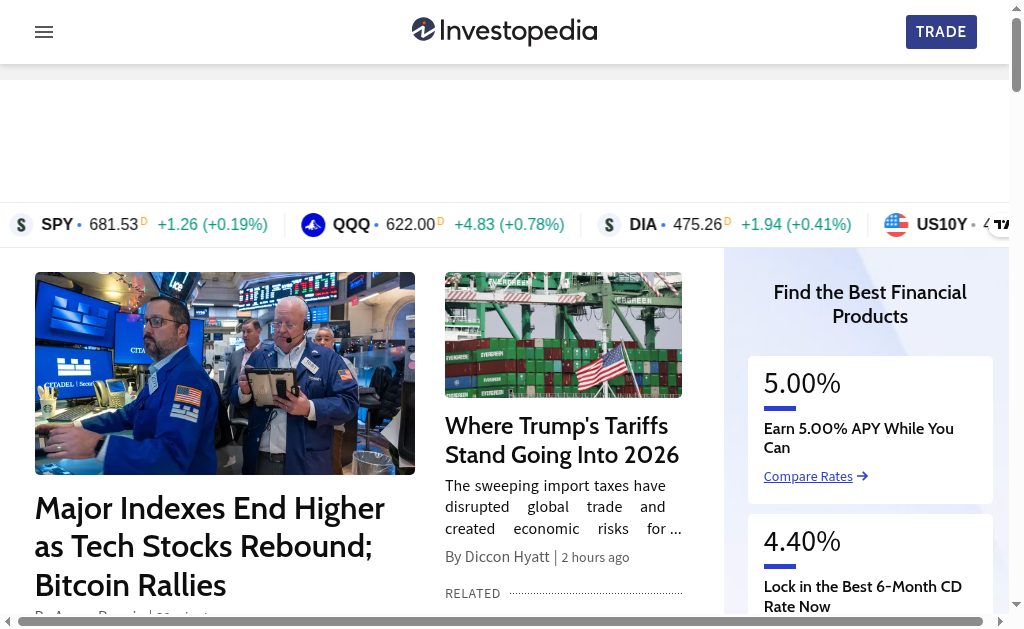1024x629 pixels.
Task: Click the vertical scrollbar thumb
Action: tap(1016, 56)
